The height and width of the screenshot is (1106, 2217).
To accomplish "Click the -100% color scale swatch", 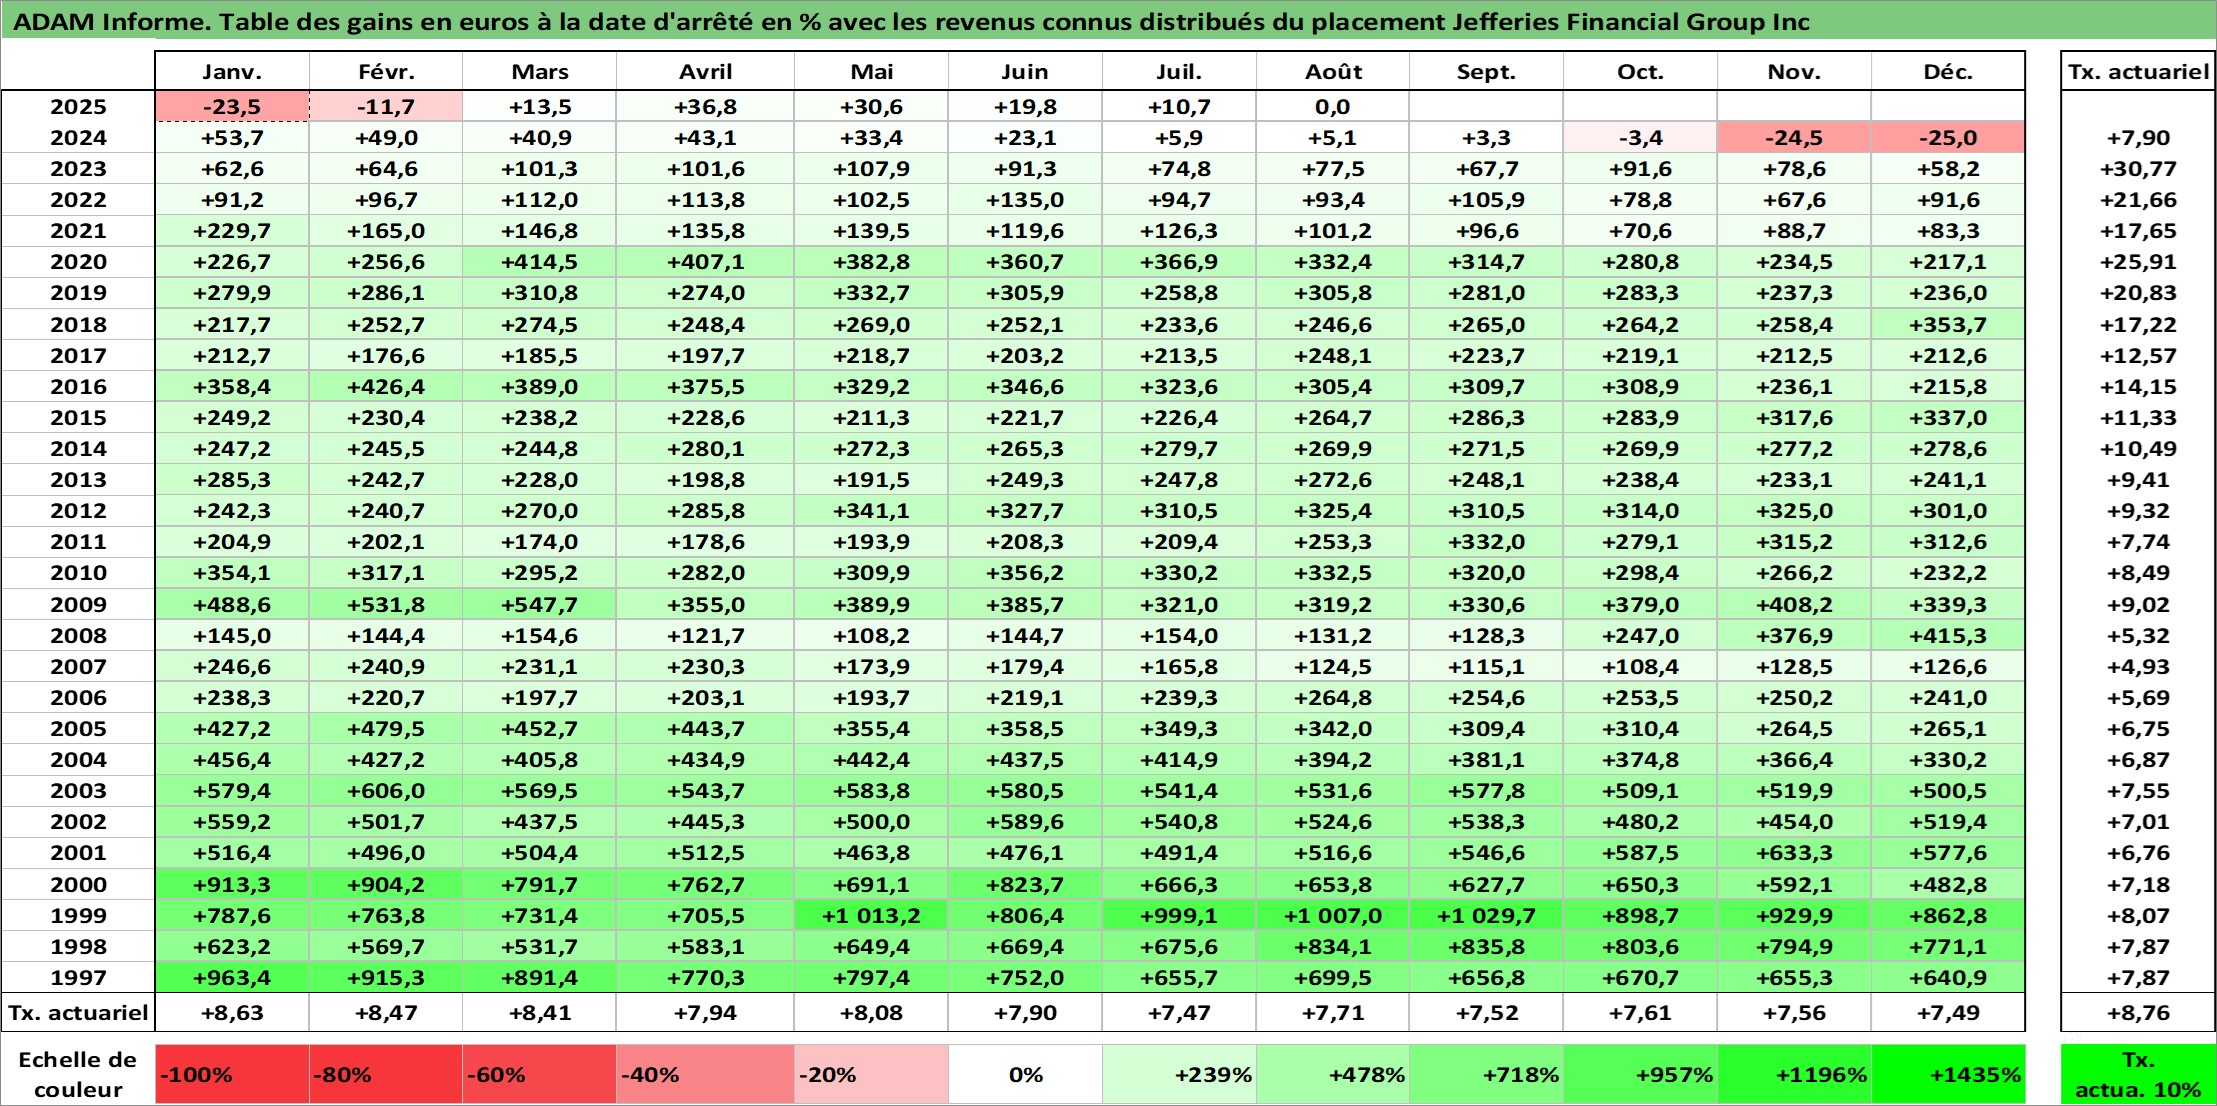I will 232,1074.
